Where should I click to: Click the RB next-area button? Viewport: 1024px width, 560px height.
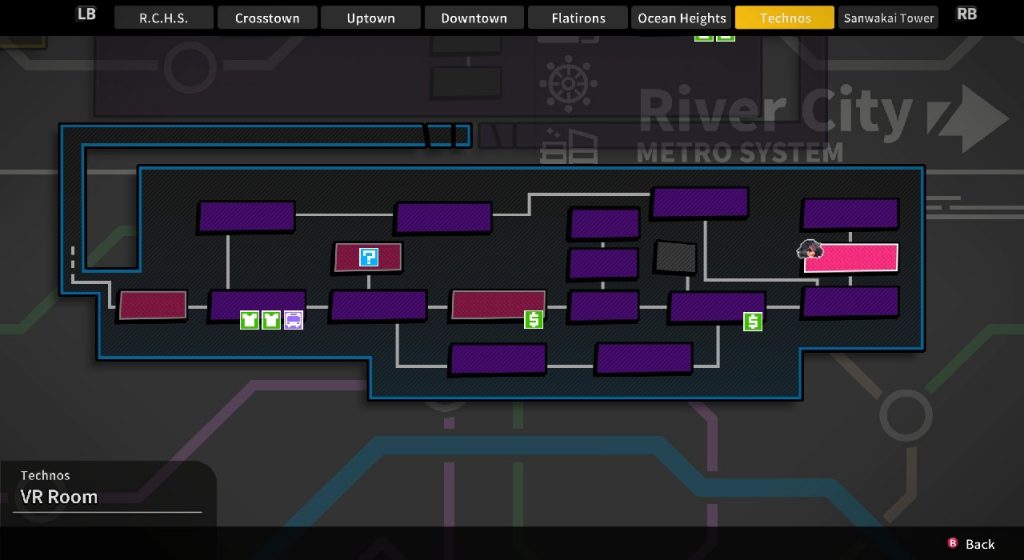[967, 14]
